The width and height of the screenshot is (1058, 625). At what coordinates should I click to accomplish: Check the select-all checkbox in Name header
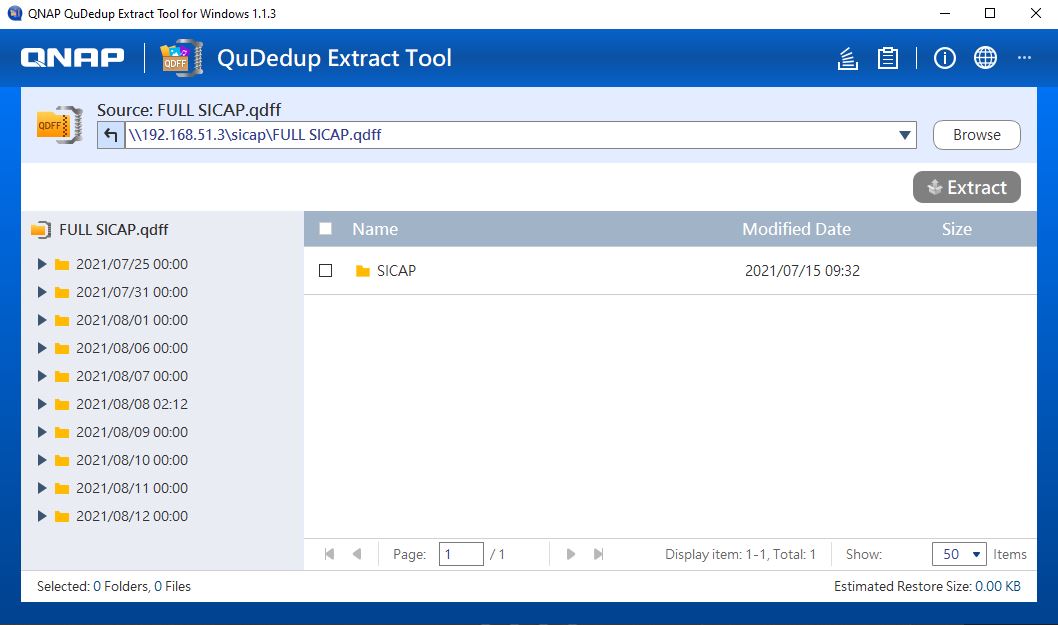[325, 229]
